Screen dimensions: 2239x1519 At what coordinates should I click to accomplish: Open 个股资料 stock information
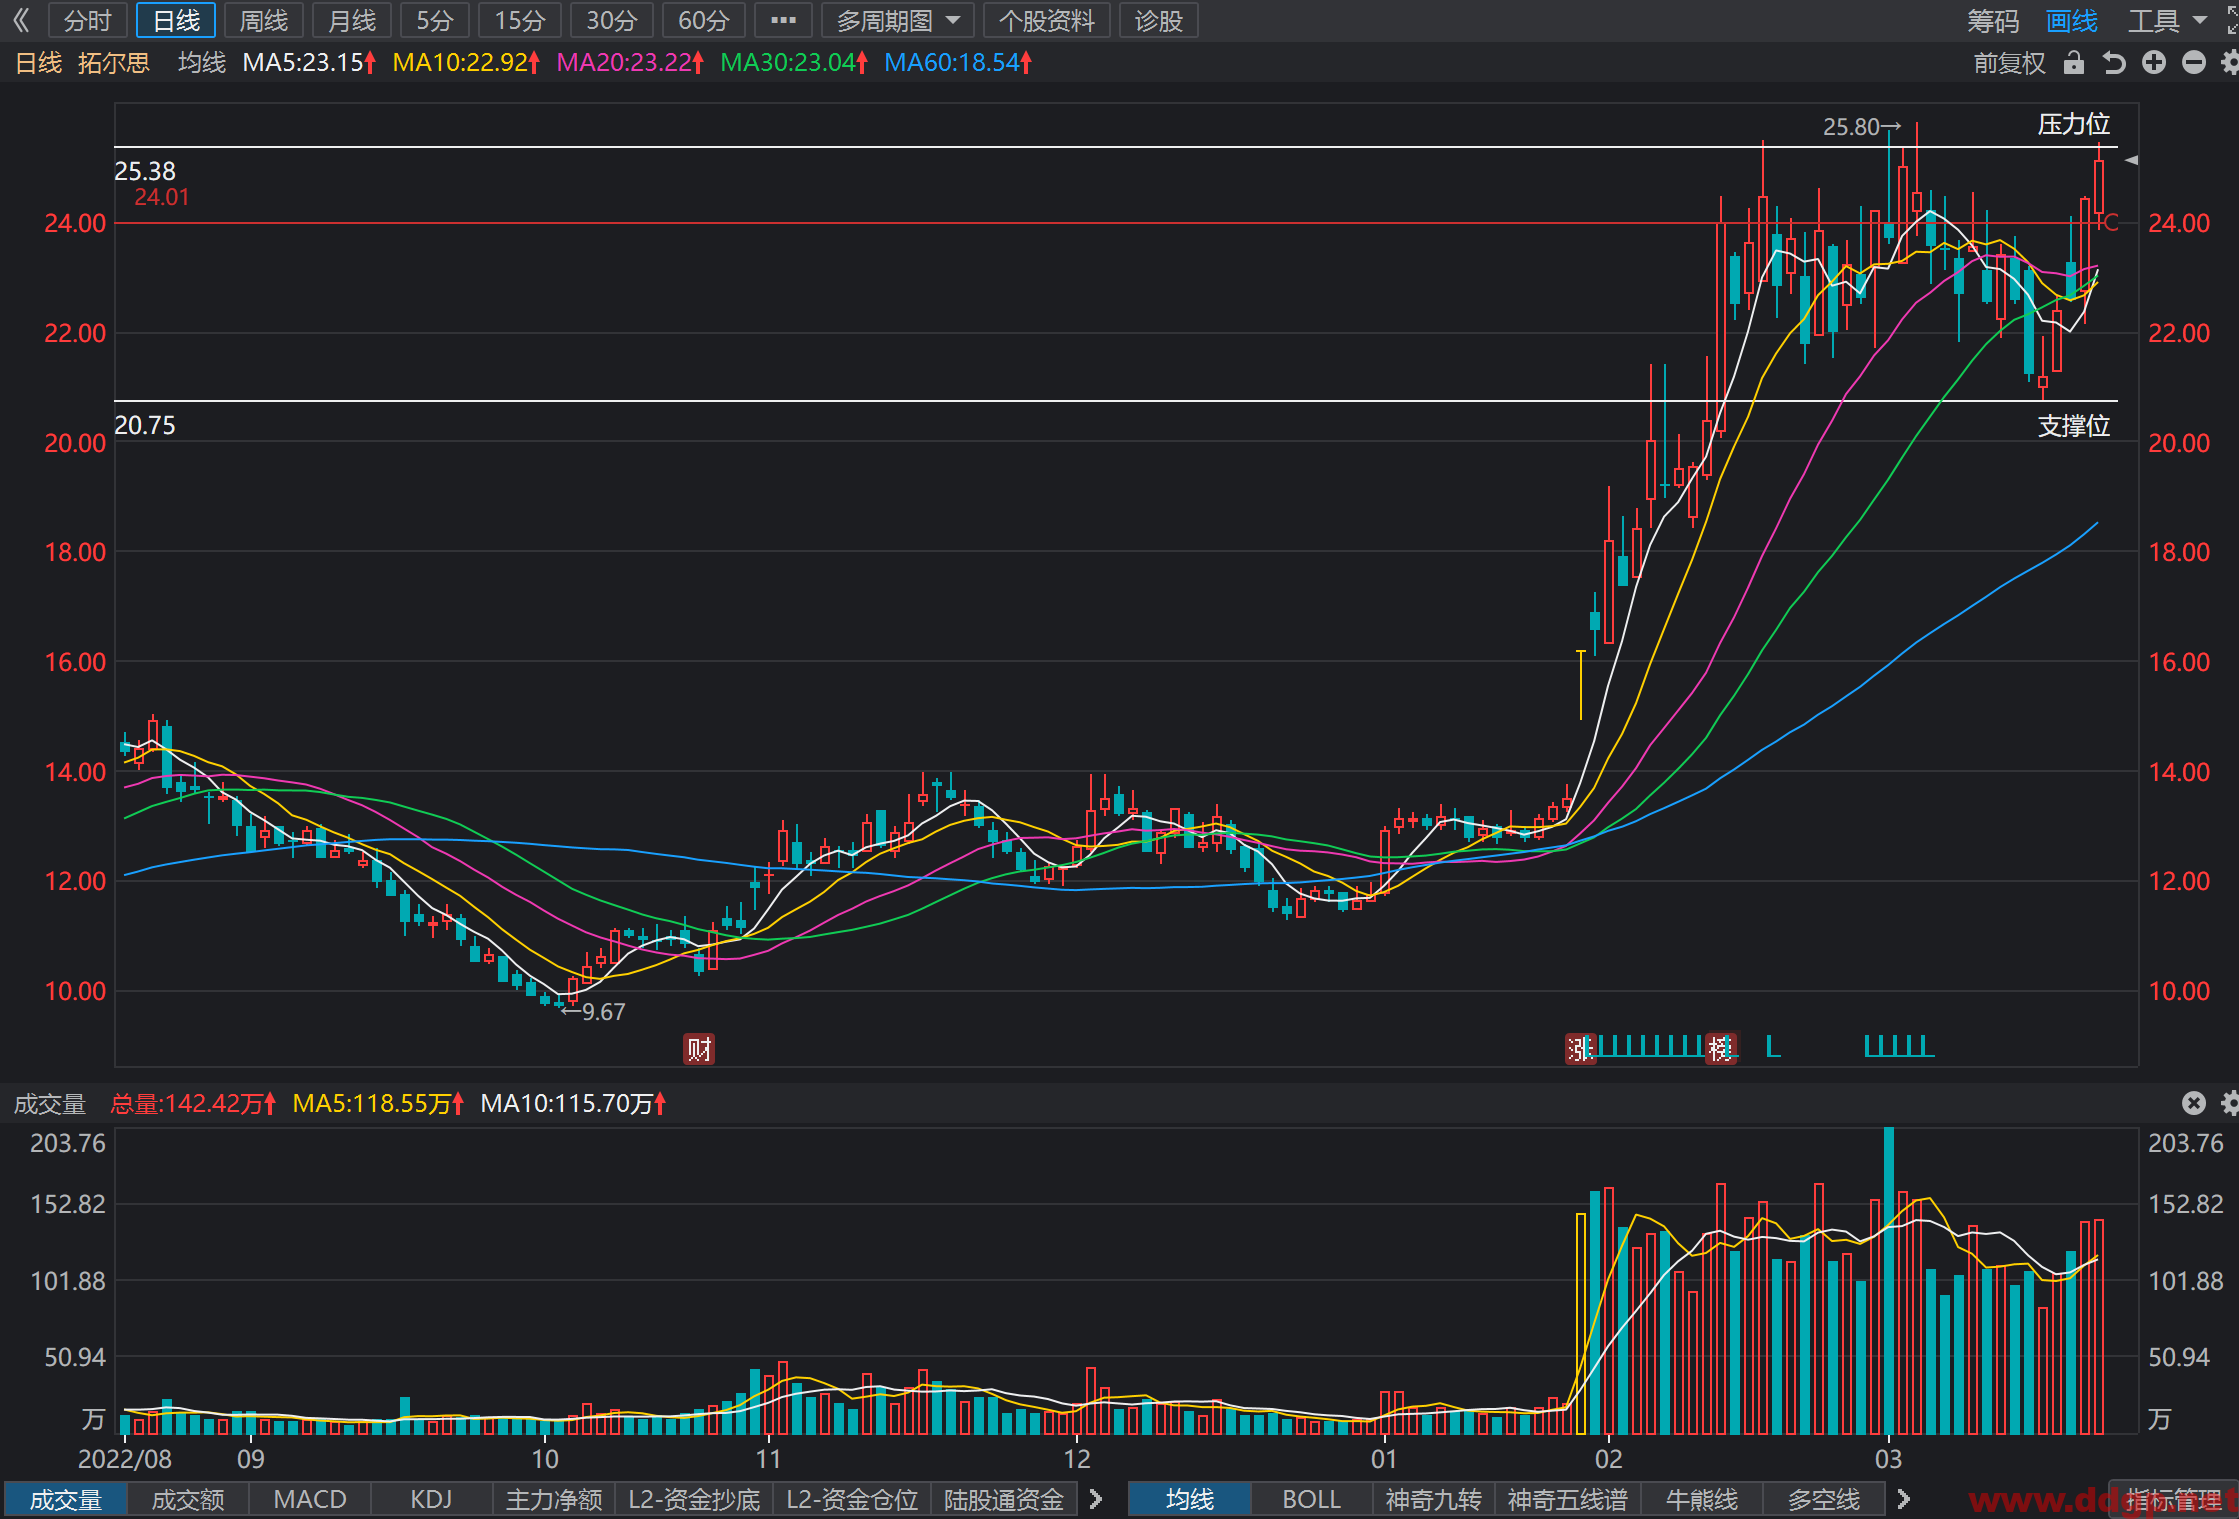pyautogui.click(x=1046, y=20)
